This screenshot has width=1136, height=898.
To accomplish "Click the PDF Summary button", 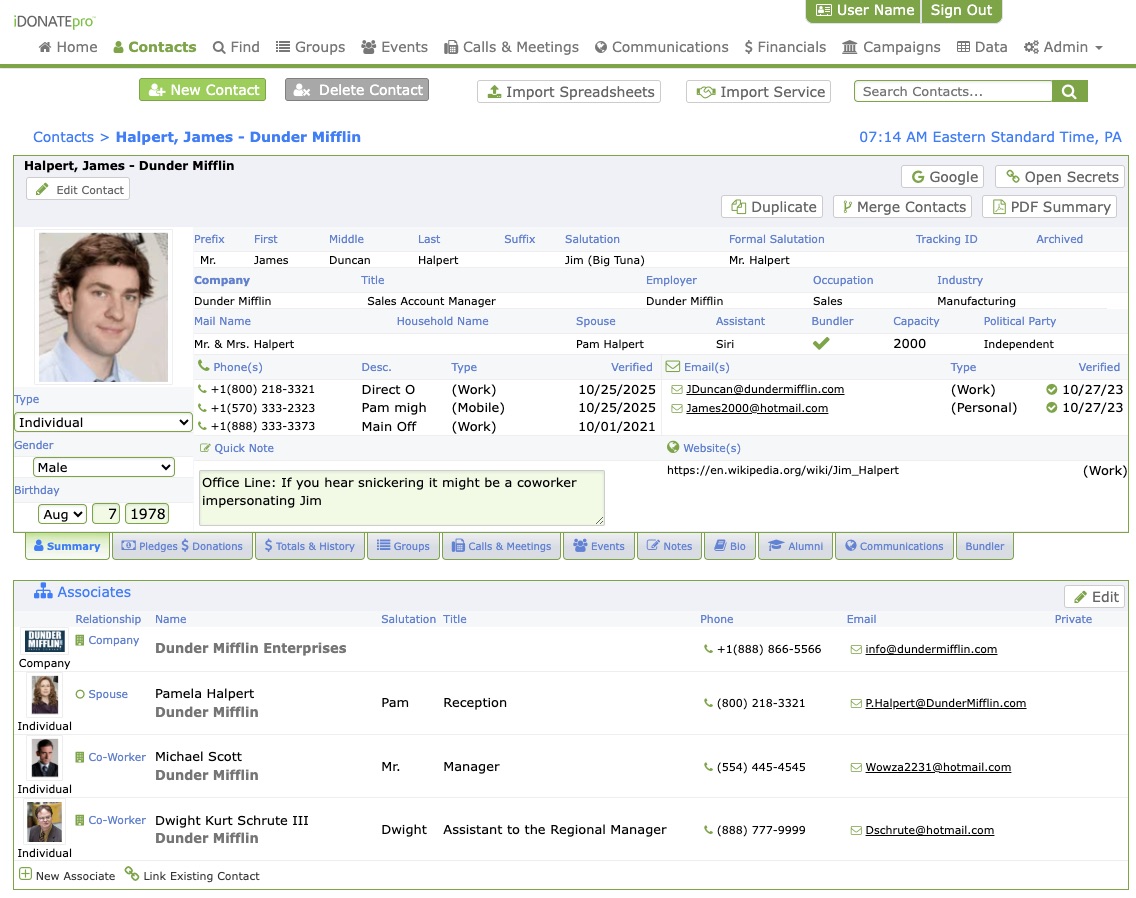I will pos(1050,207).
